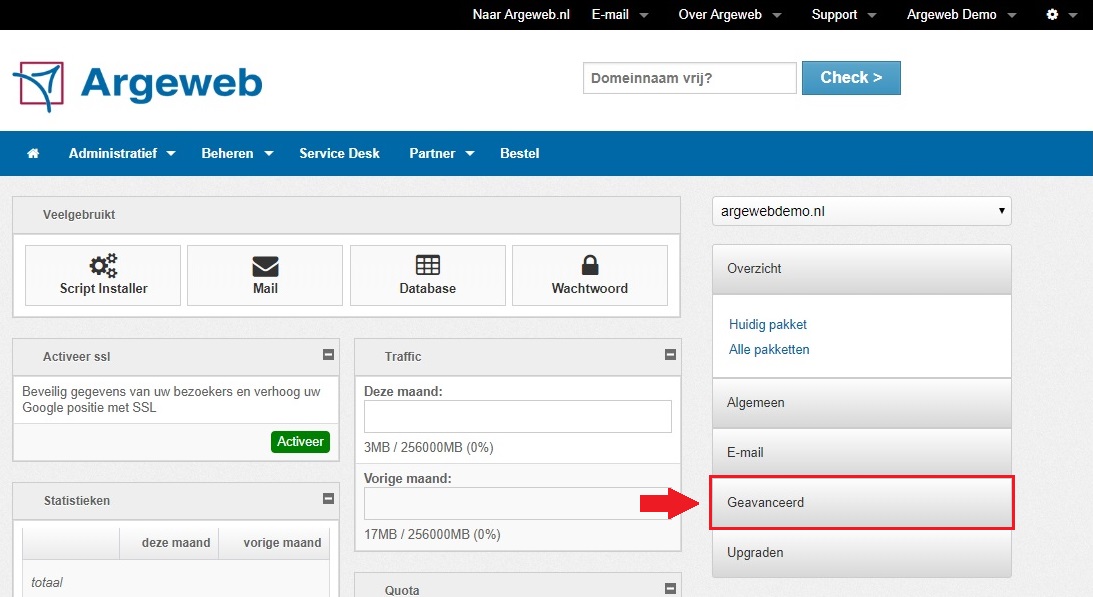Follow the Naar Argeweb.nl link

click(521, 15)
